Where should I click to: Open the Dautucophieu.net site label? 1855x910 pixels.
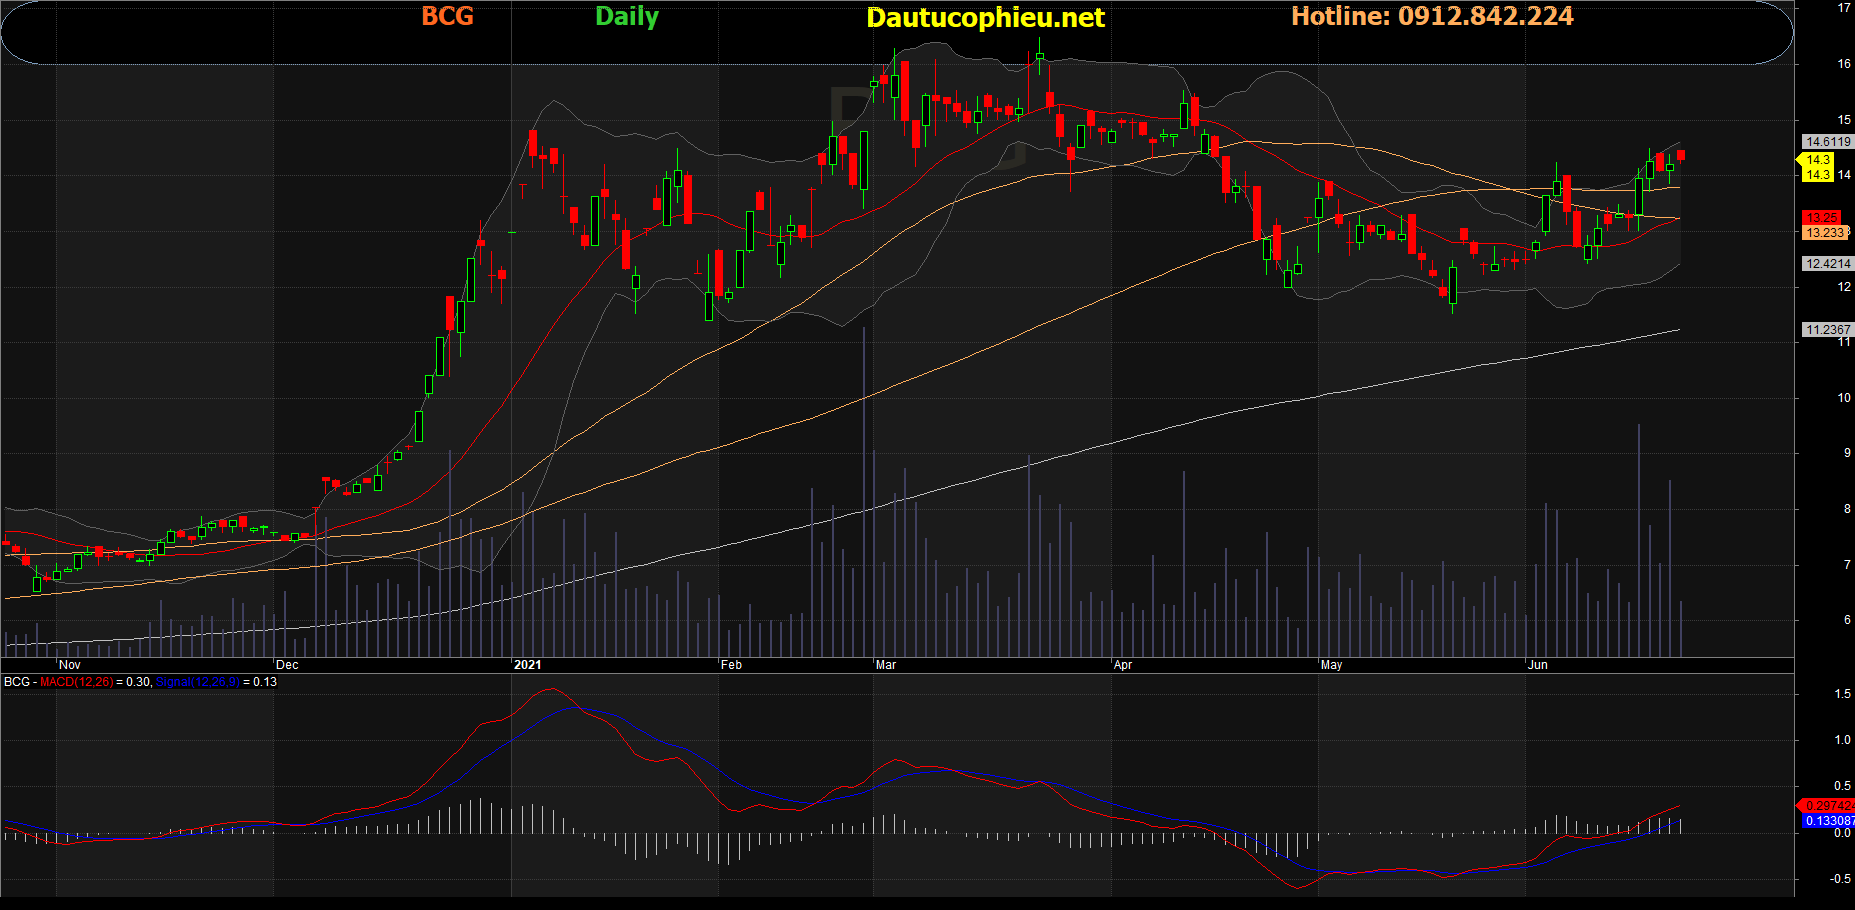coord(985,18)
